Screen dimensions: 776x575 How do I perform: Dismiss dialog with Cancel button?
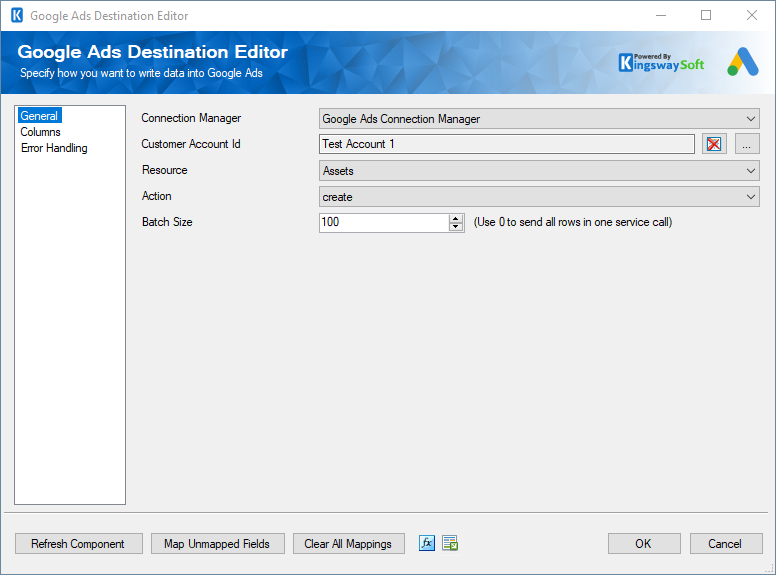726,544
